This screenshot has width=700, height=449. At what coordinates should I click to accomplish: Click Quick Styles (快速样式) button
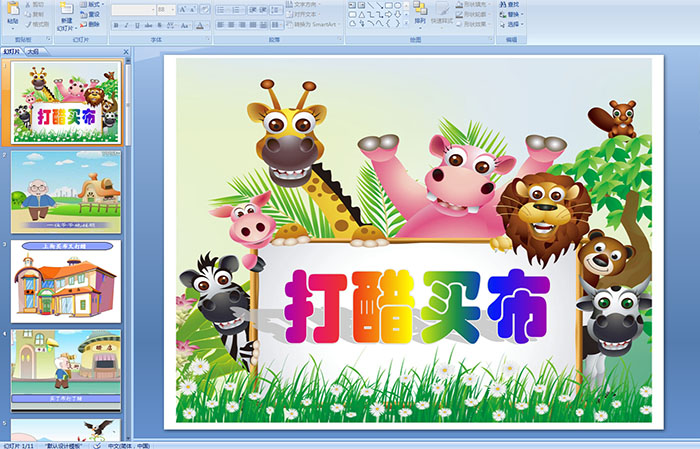[x=442, y=13]
